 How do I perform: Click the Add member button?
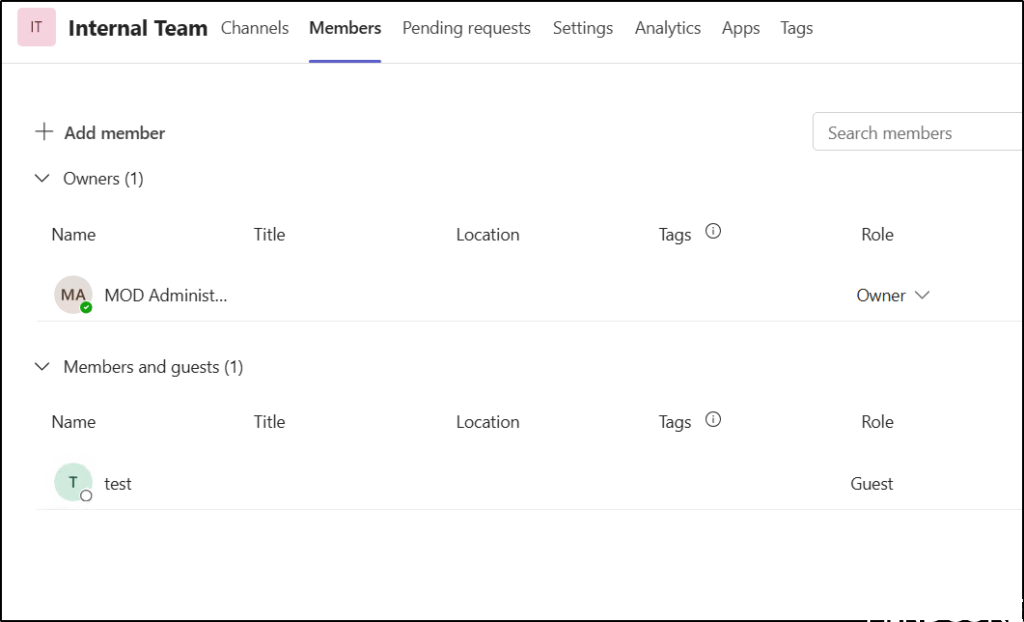click(x=114, y=133)
